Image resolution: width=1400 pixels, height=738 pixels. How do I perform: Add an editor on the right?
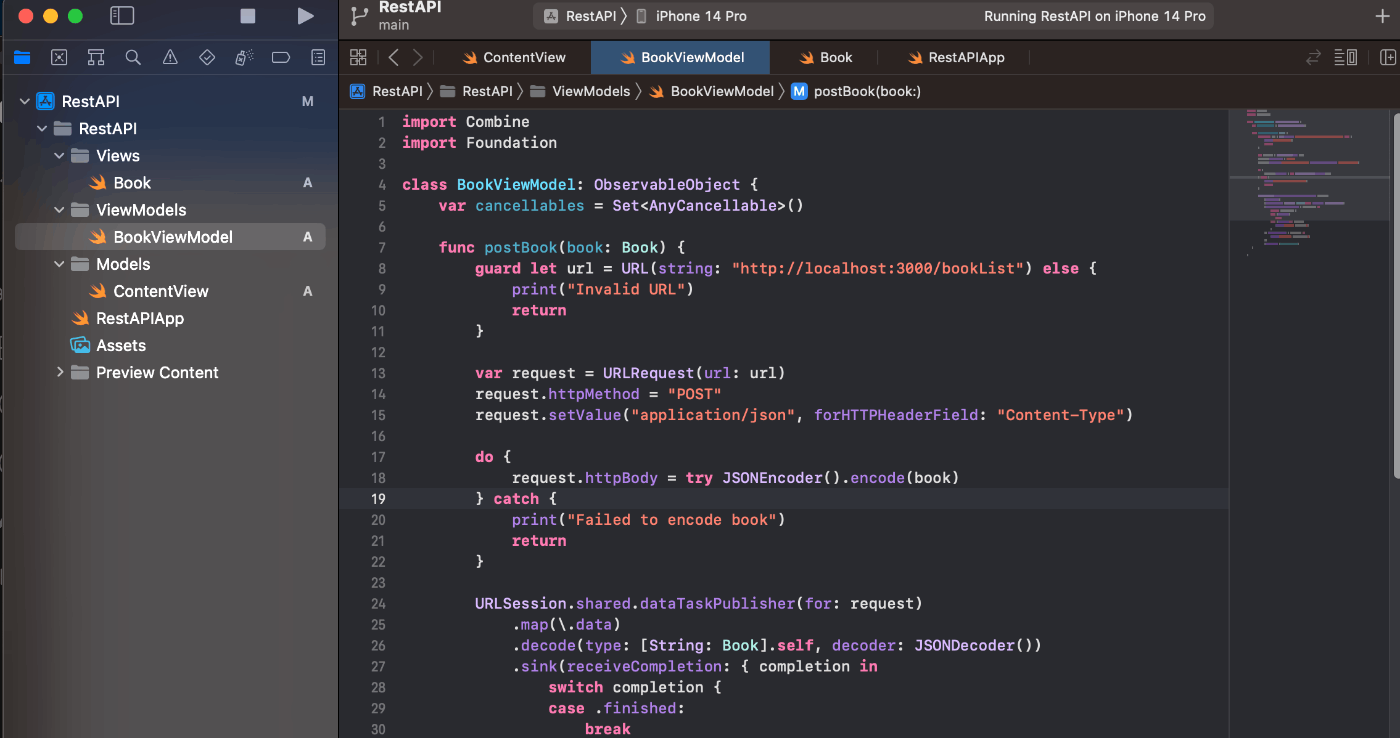point(1388,57)
